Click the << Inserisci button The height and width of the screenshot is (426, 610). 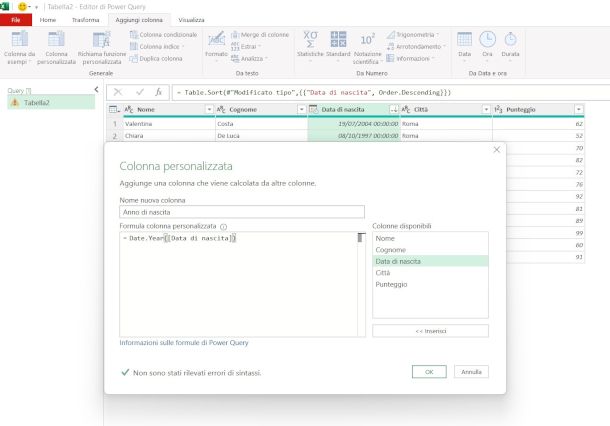[x=430, y=331]
